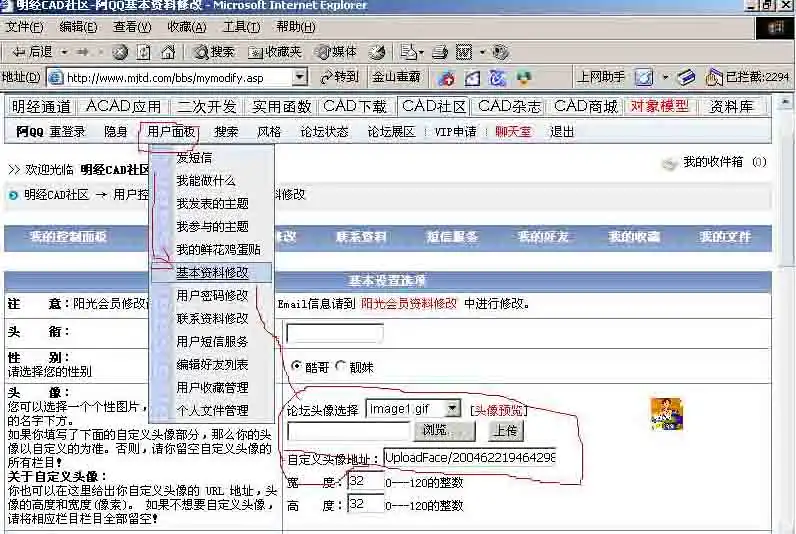Click the 已拦截 blocked popups icon
This screenshot has width=796, height=534.
click(714, 77)
